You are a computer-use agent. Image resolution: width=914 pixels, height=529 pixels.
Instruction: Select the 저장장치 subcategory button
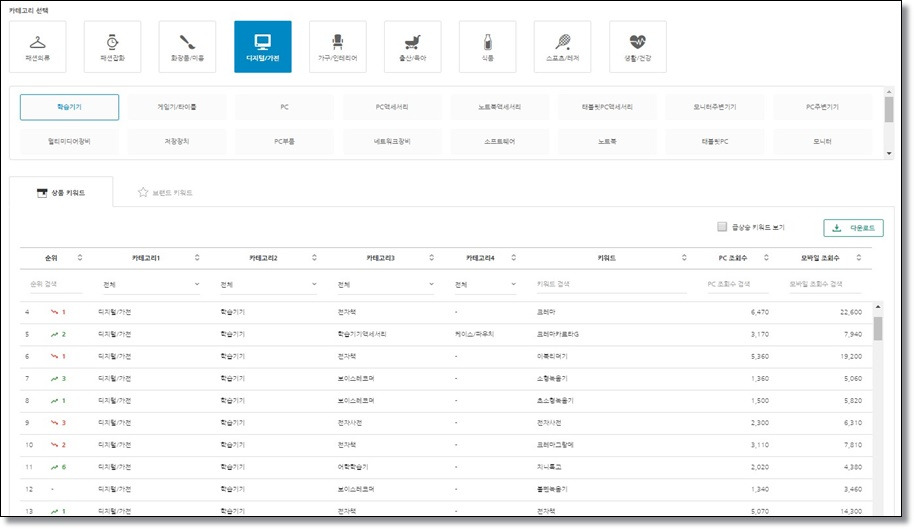177,142
